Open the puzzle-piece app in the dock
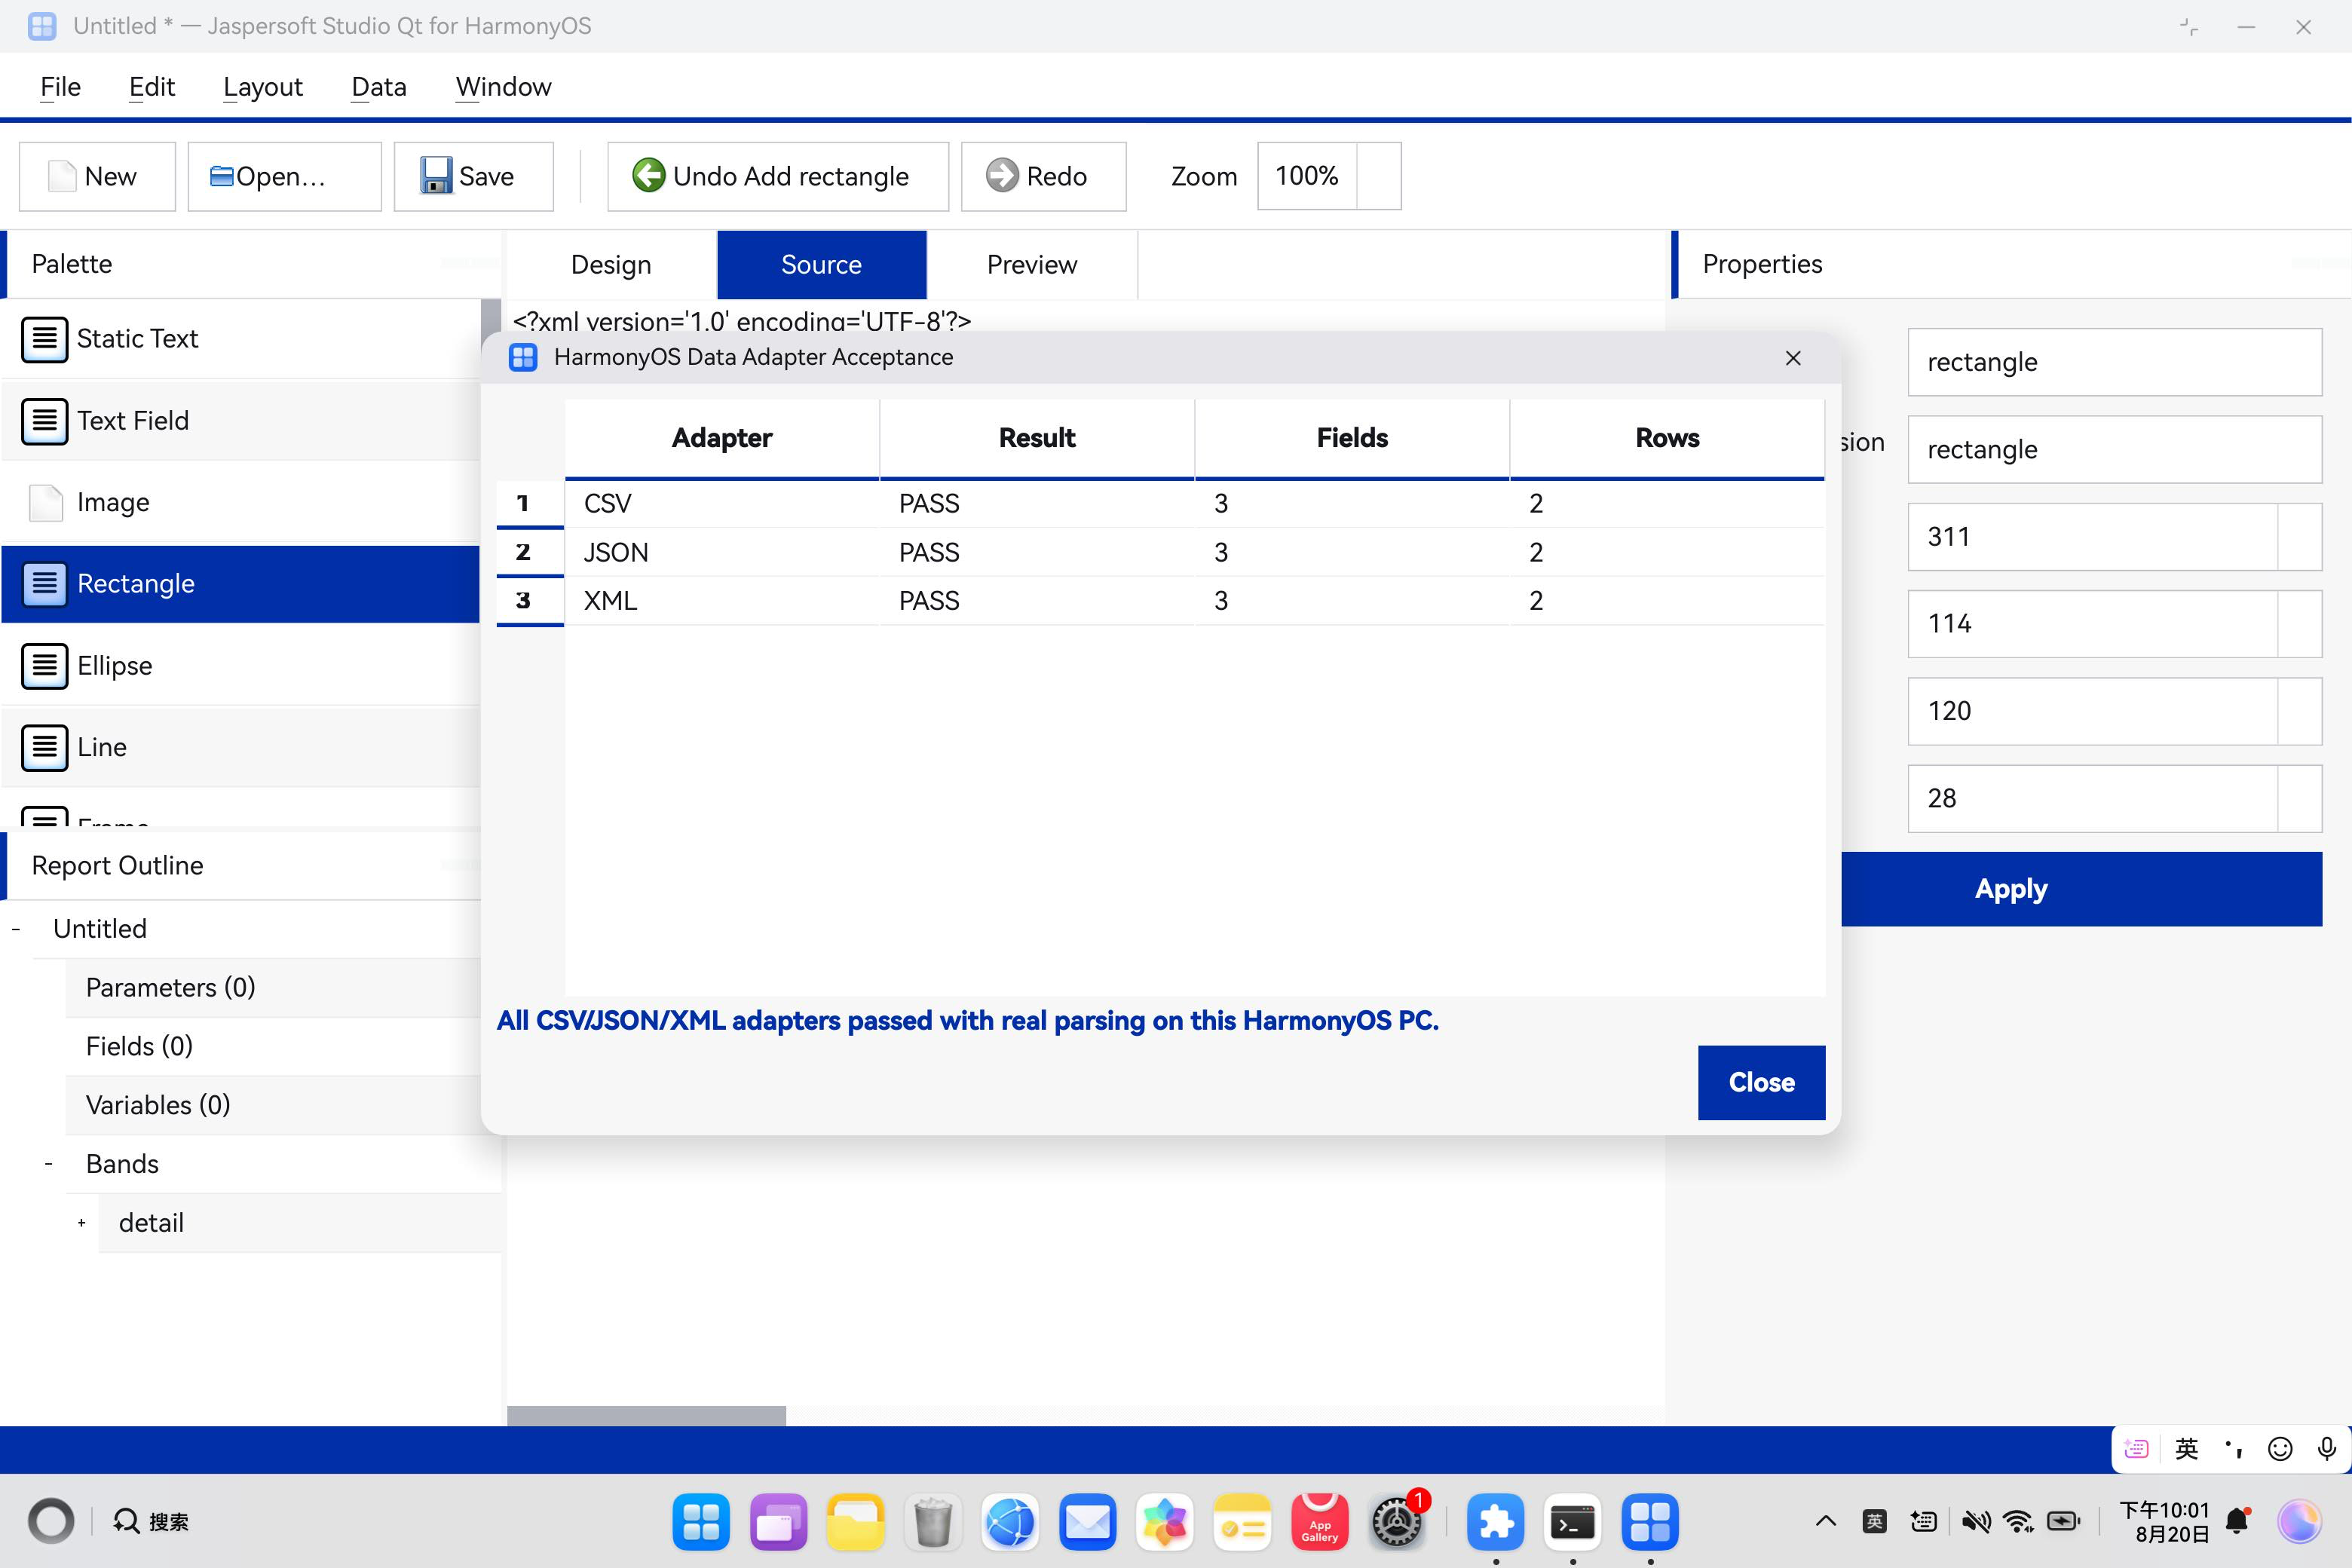This screenshot has height=1568, width=2352. coord(1495,1522)
